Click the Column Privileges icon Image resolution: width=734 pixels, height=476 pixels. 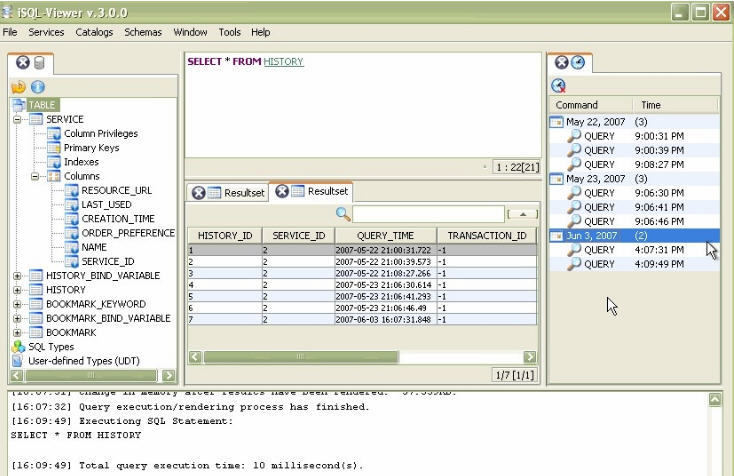pos(54,134)
